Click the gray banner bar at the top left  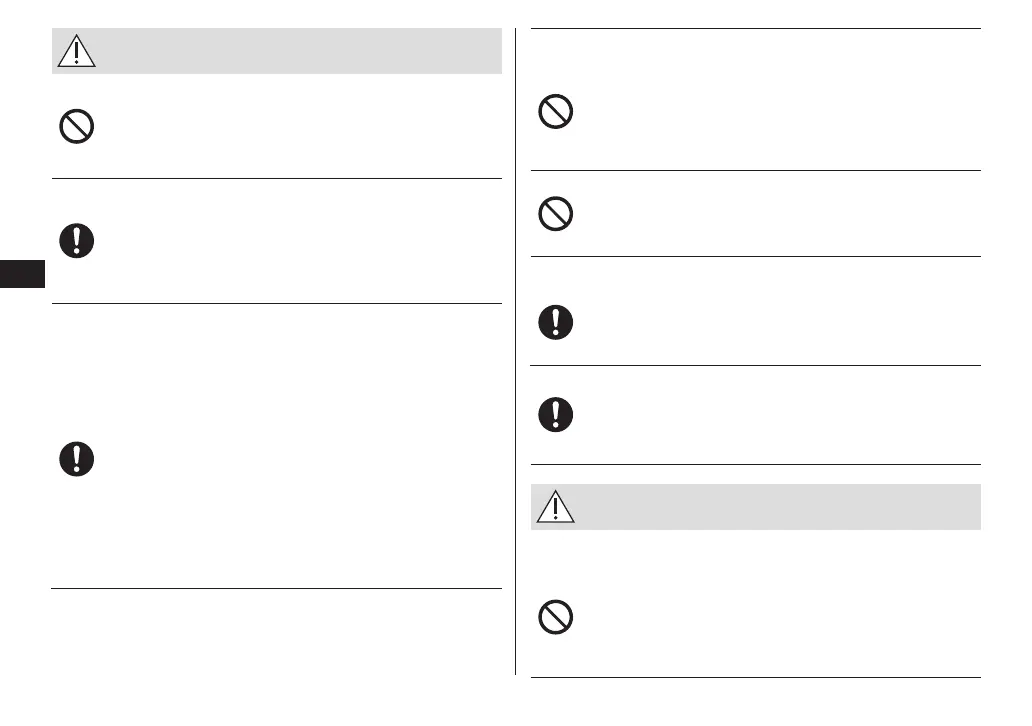pos(300,51)
